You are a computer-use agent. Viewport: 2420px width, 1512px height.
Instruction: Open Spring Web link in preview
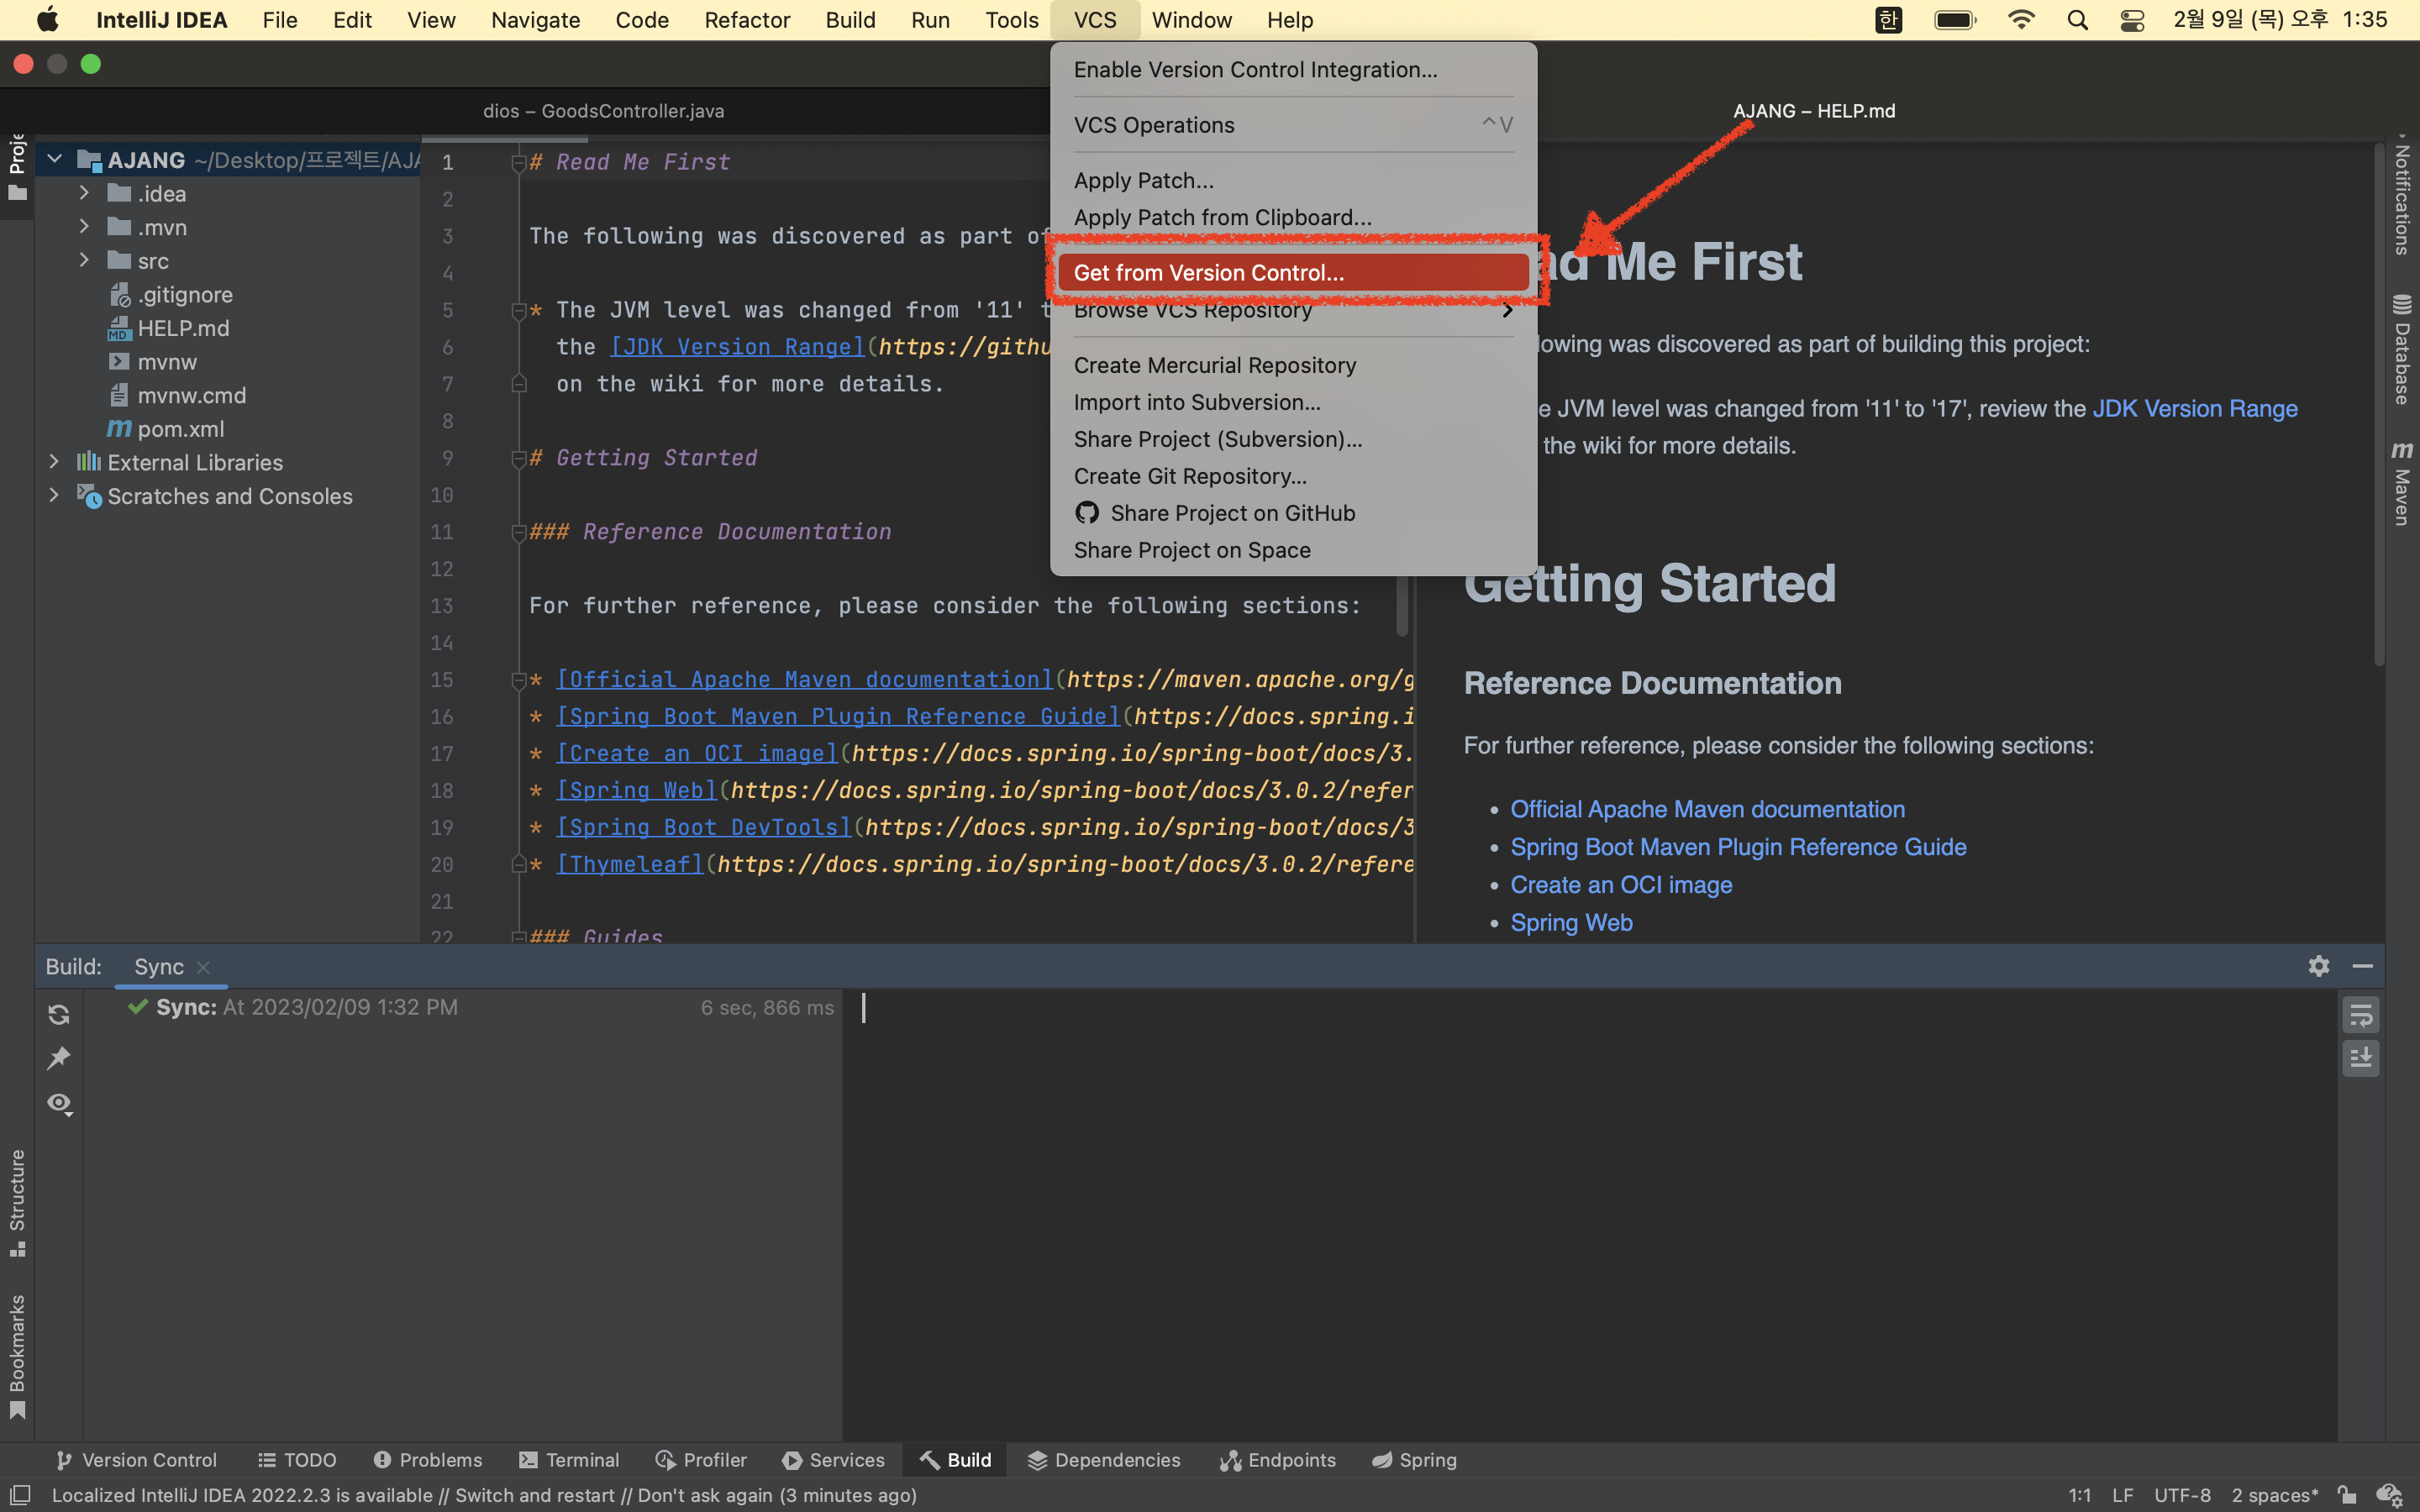1571,923
